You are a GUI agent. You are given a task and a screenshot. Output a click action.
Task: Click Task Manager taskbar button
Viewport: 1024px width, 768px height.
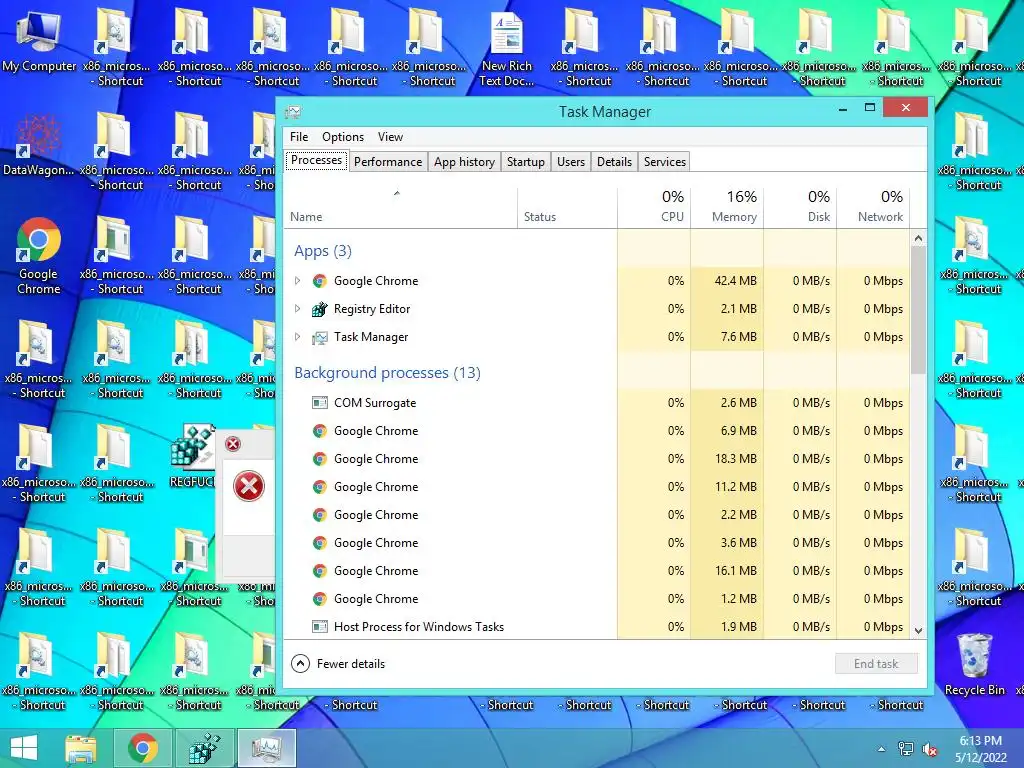[267, 748]
